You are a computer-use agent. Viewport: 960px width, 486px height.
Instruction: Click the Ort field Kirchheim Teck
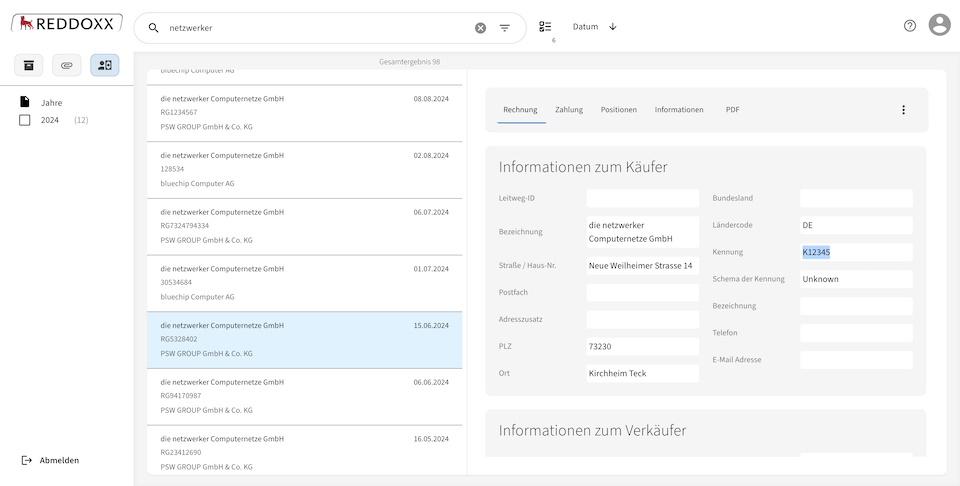[x=642, y=373]
